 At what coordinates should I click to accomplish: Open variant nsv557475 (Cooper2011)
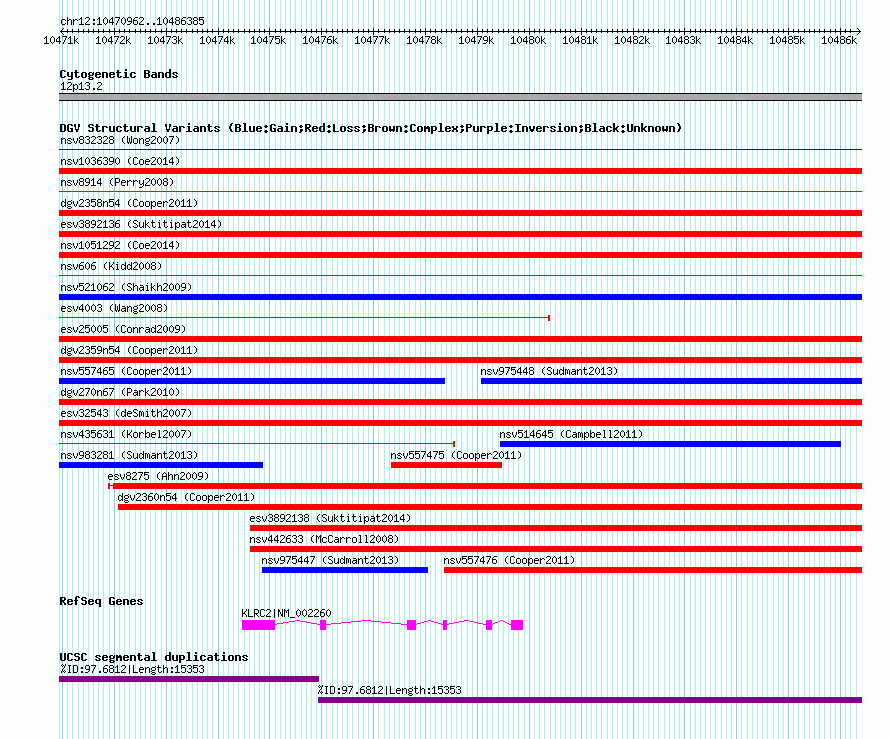click(x=456, y=455)
